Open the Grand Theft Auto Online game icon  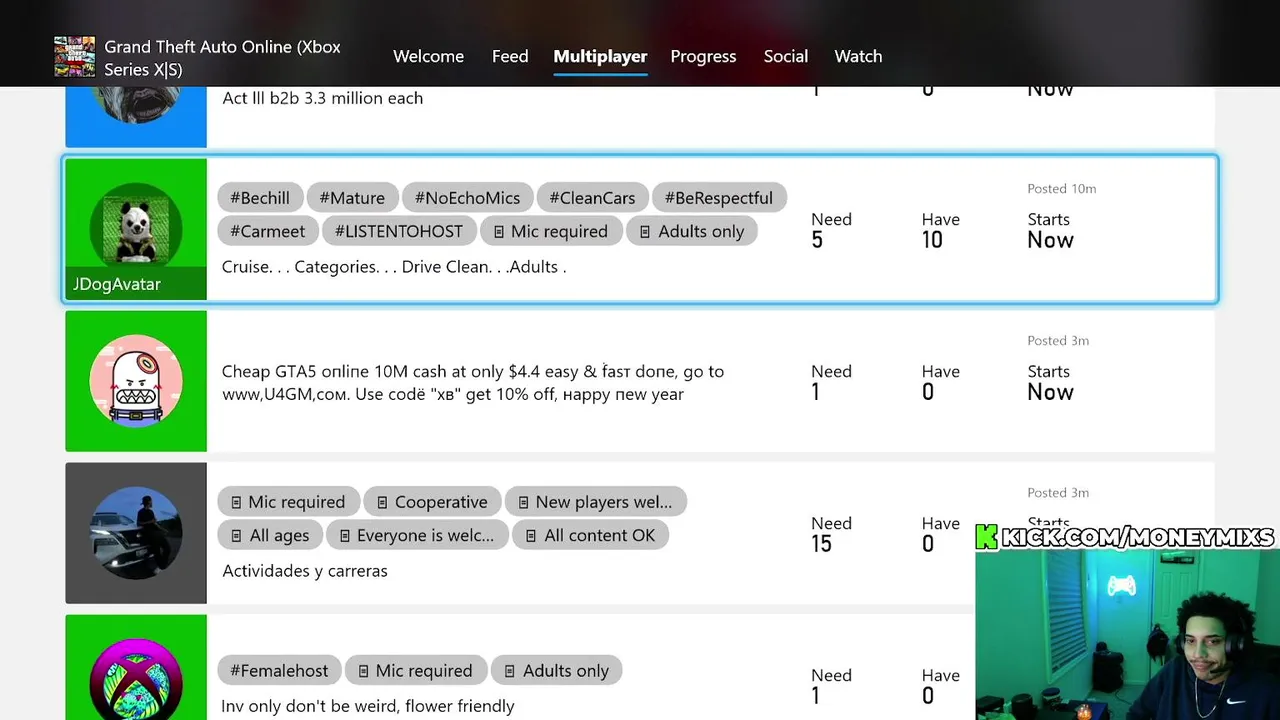(74, 57)
